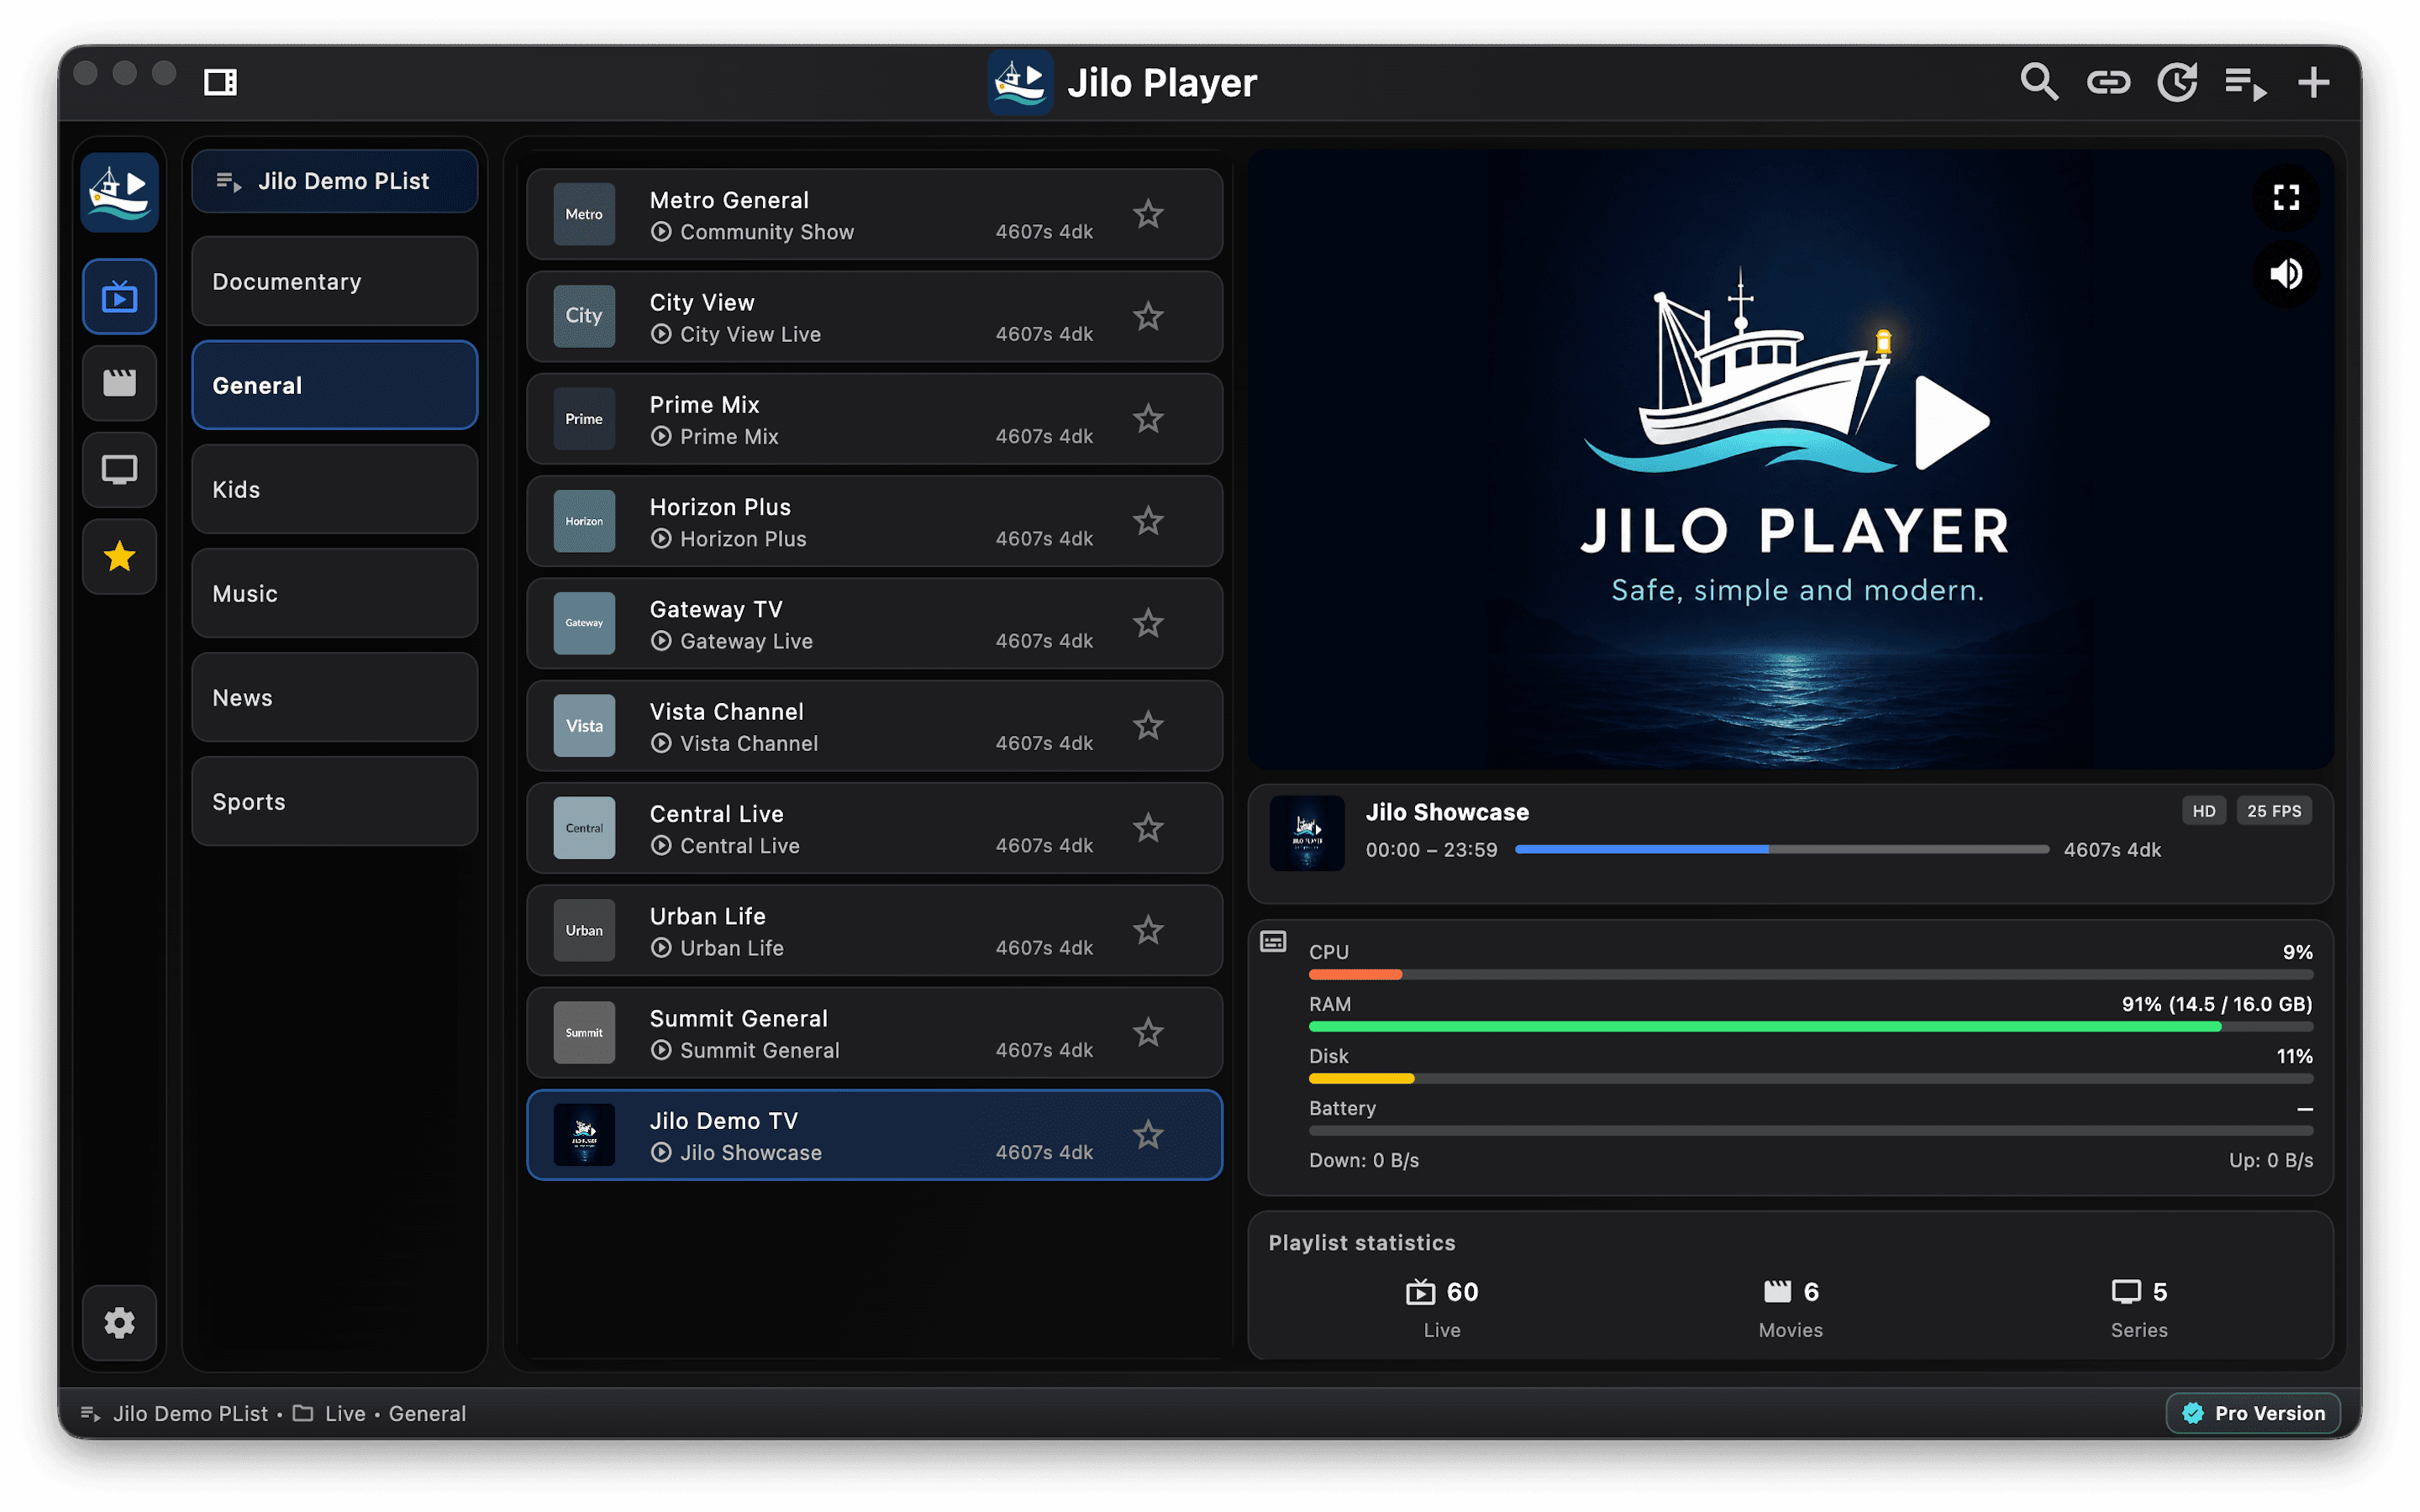Click the Community Show program text

tap(767, 232)
